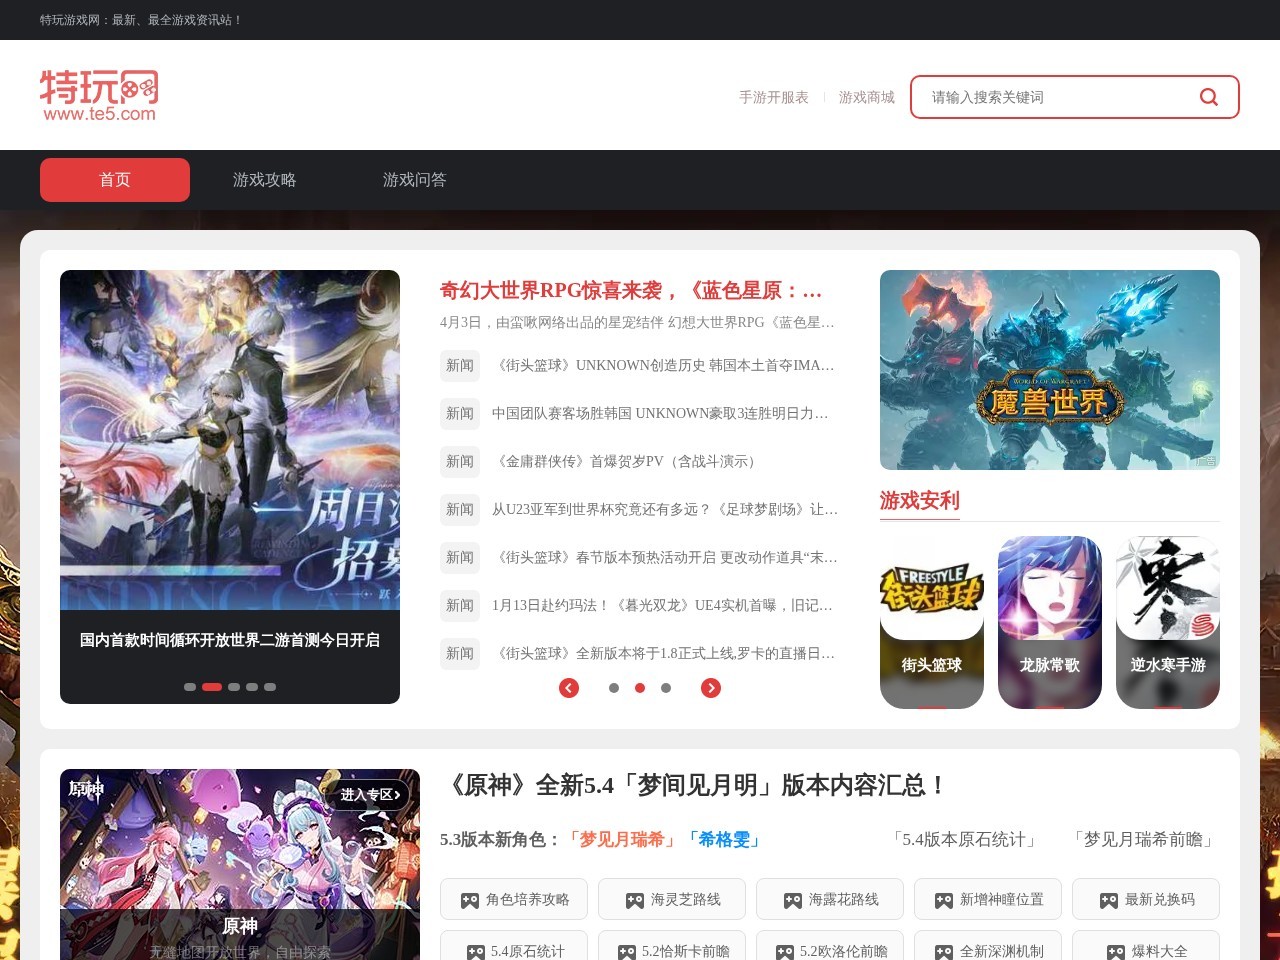Click the 游戏安利 section heading
The height and width of the screenshot is (960, 1280).
(920, 501)
